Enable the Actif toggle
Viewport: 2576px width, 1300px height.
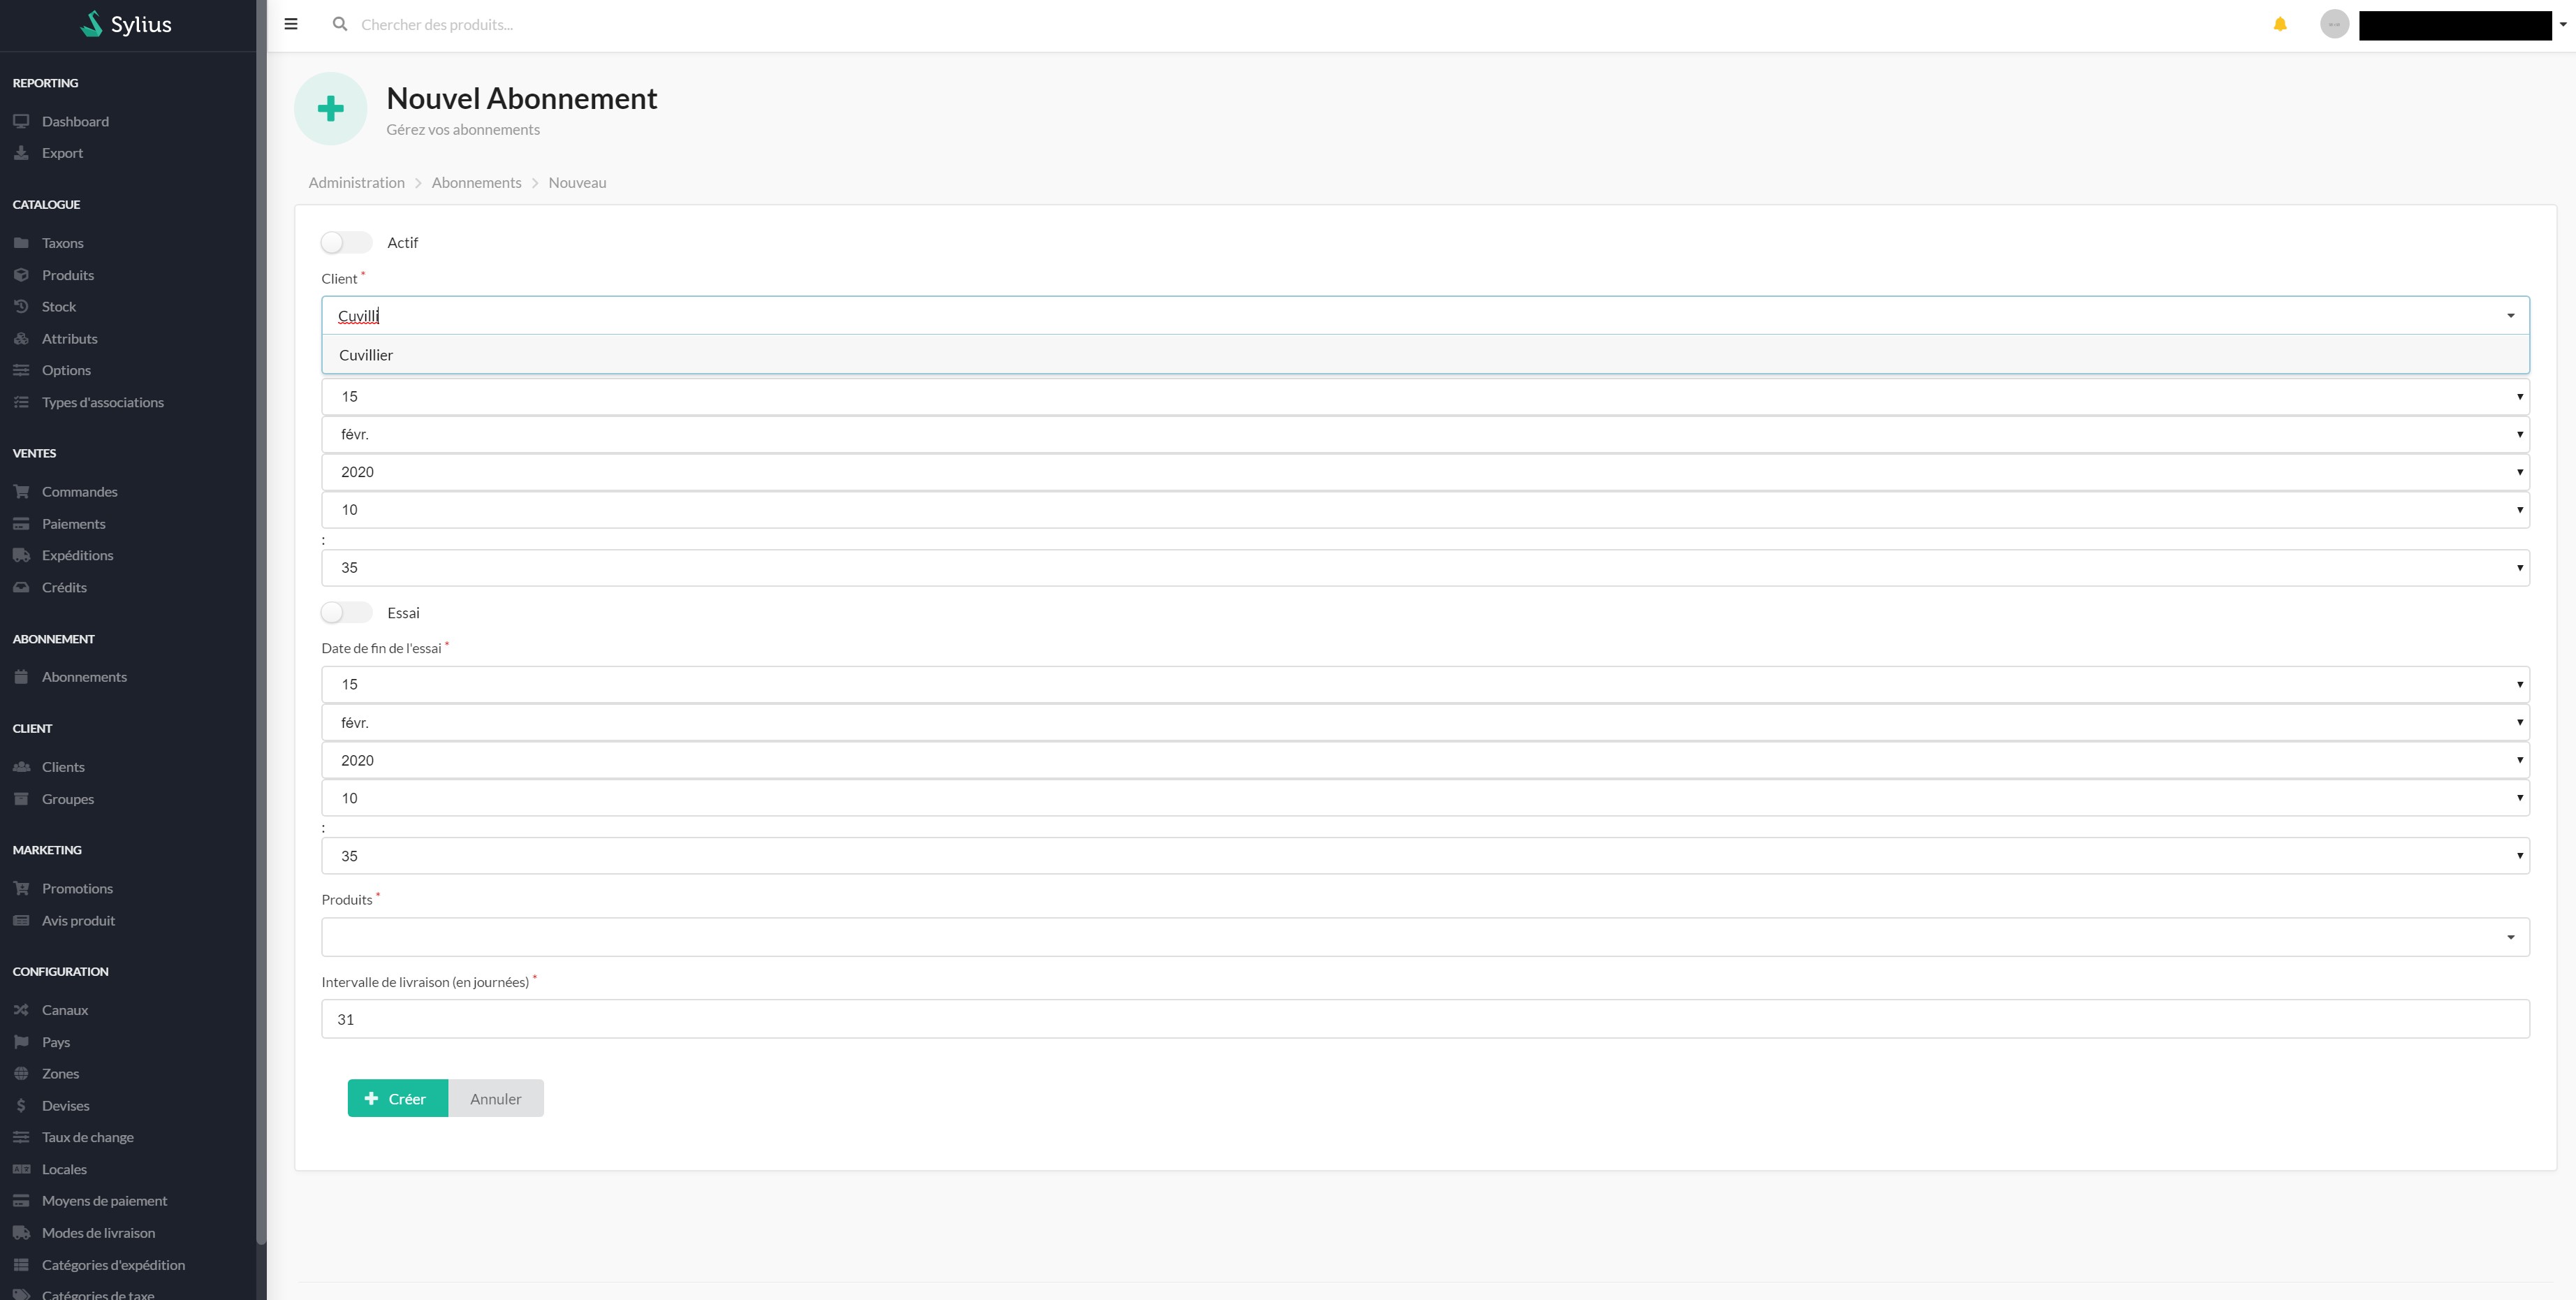pyautogui.click(x=346, y=242)
